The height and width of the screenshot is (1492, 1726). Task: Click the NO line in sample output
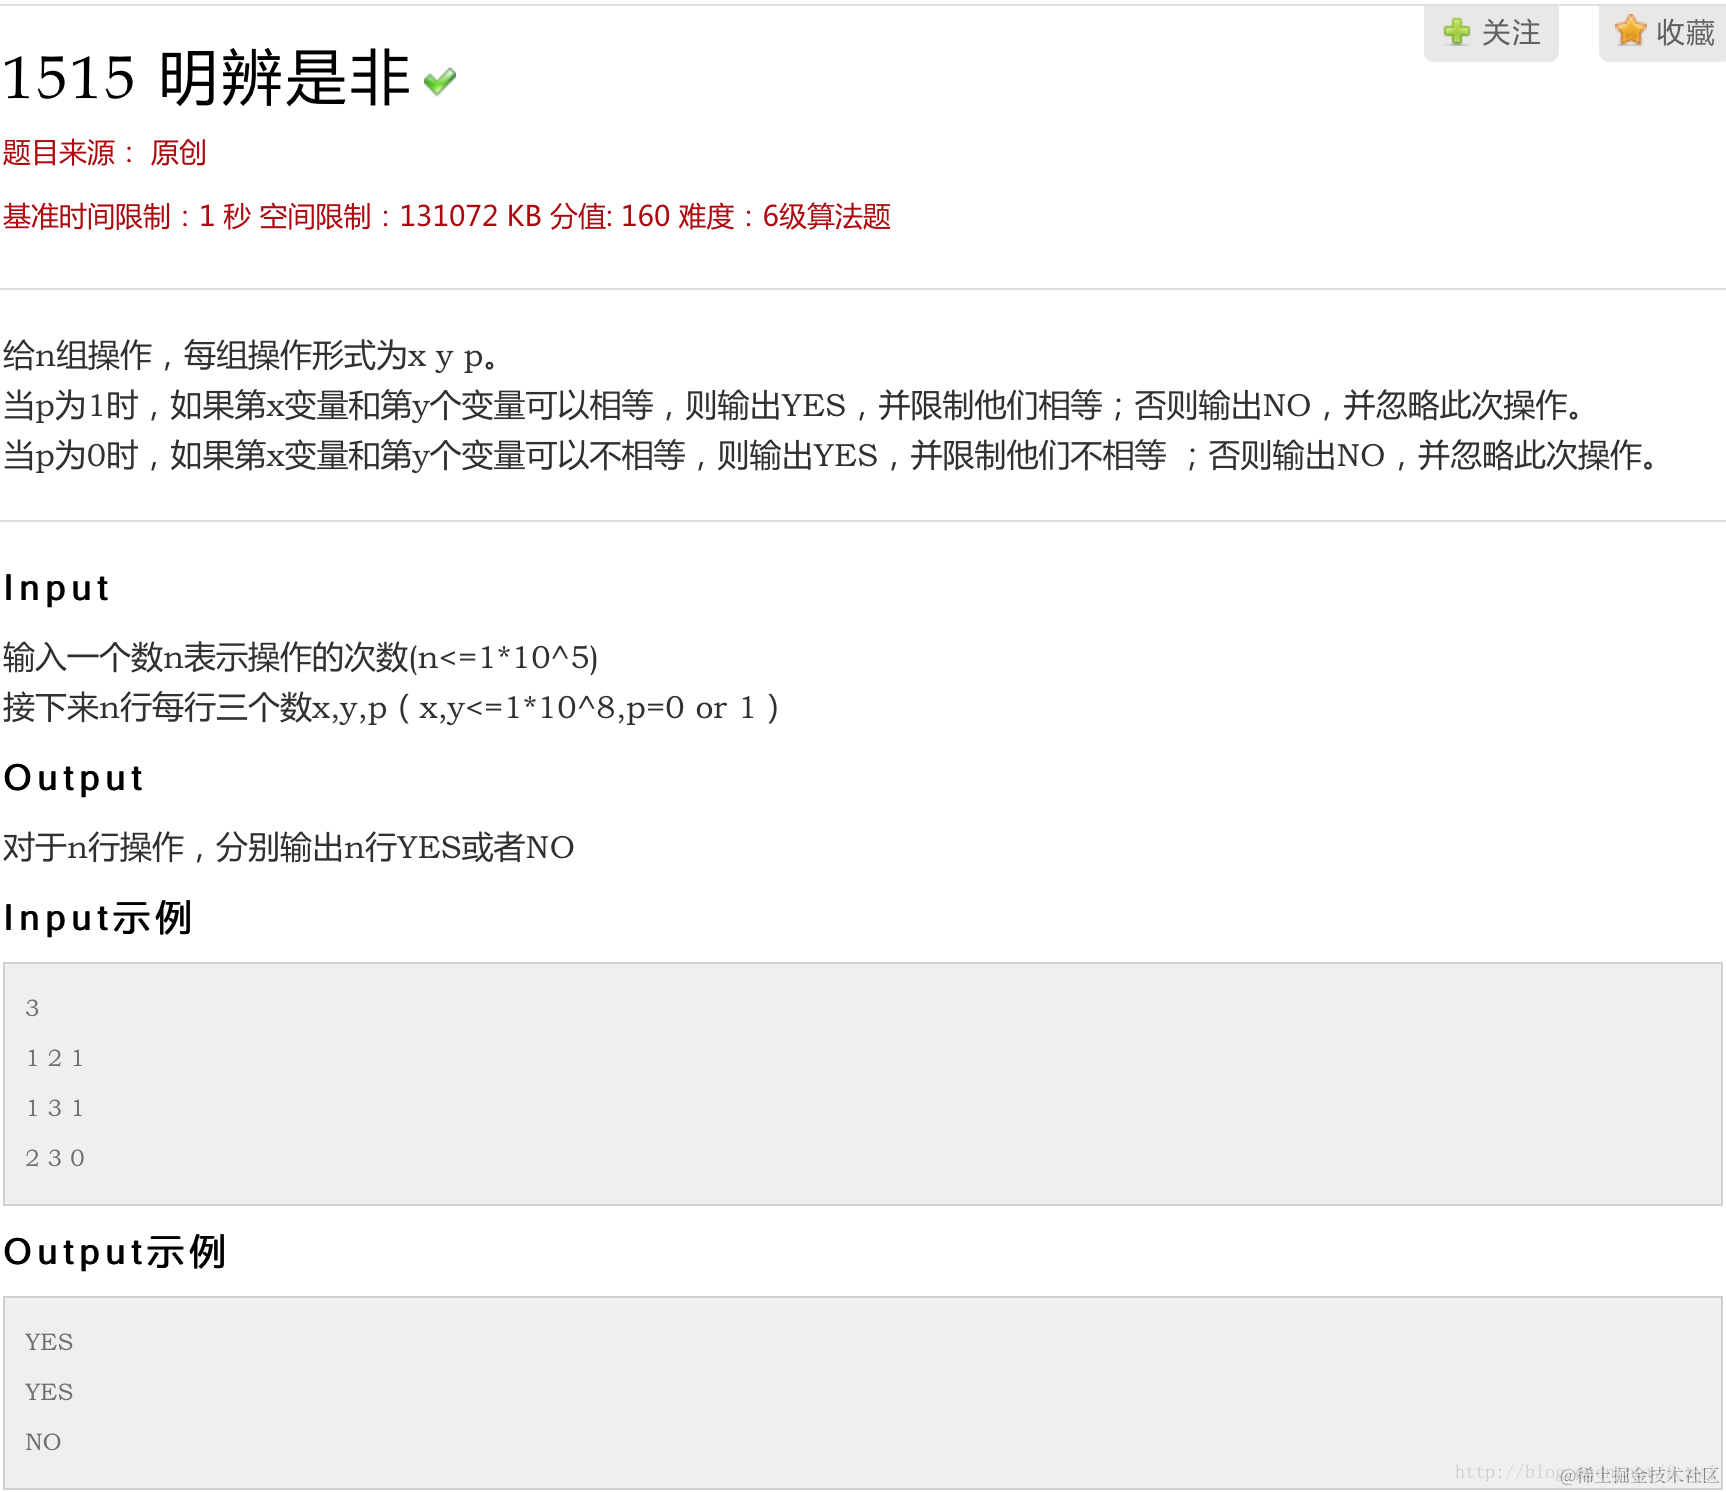pyautogui.click(x=43, y=1442)
